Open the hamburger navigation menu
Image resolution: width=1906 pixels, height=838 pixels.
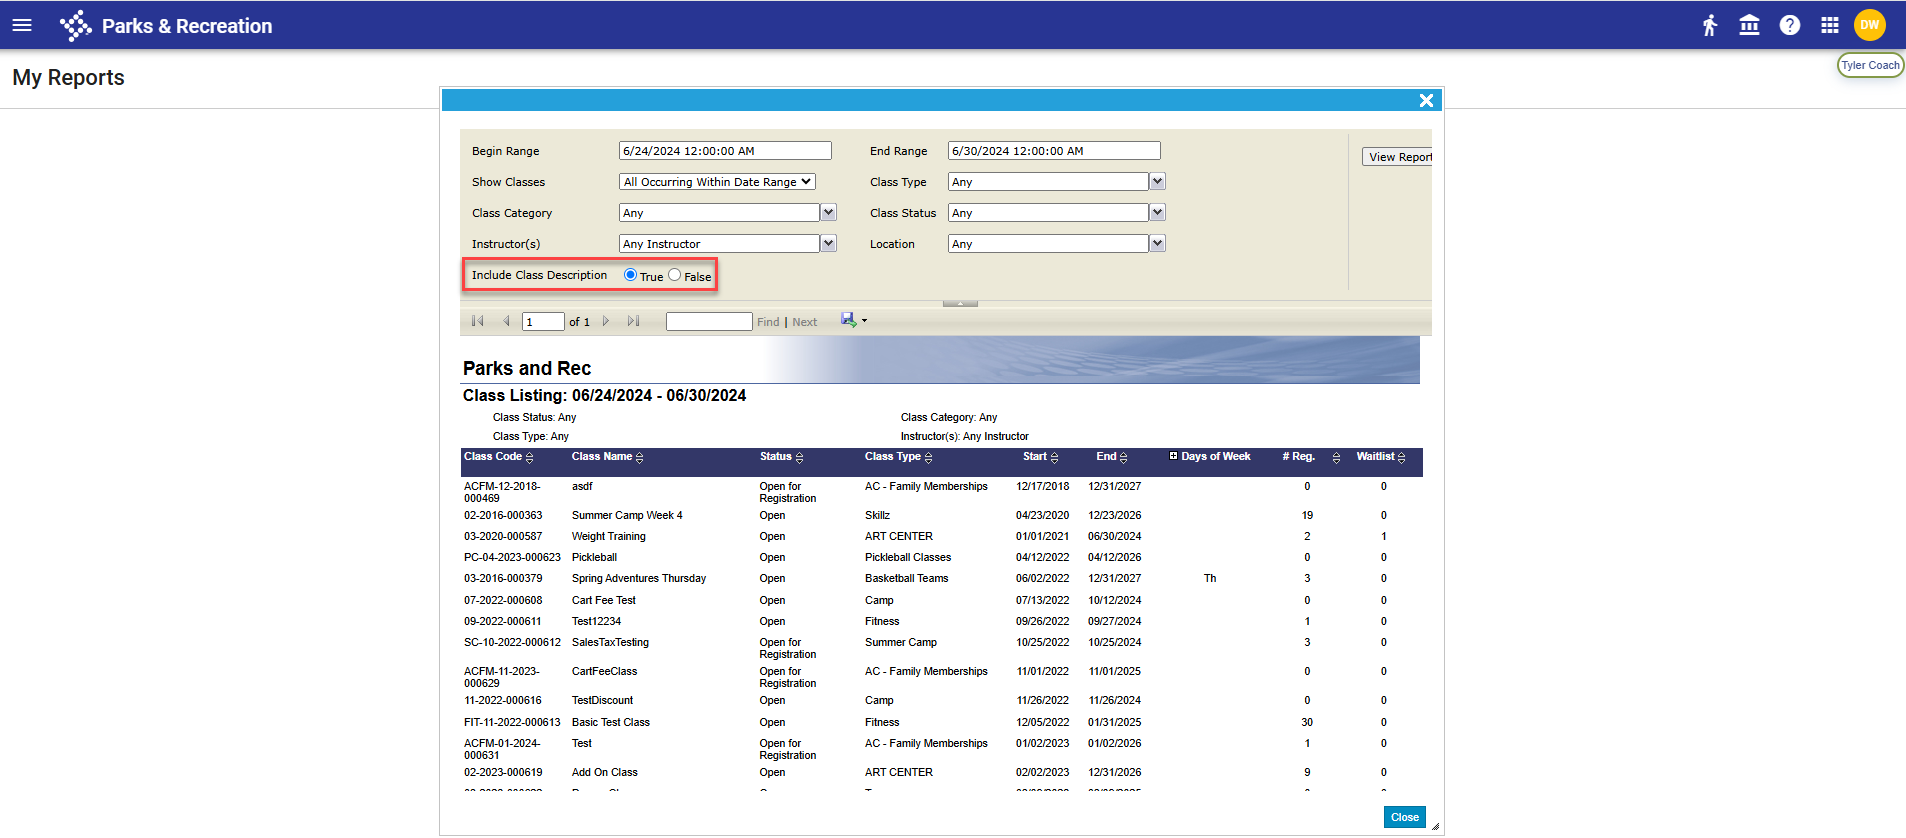(x=22, y=25)
